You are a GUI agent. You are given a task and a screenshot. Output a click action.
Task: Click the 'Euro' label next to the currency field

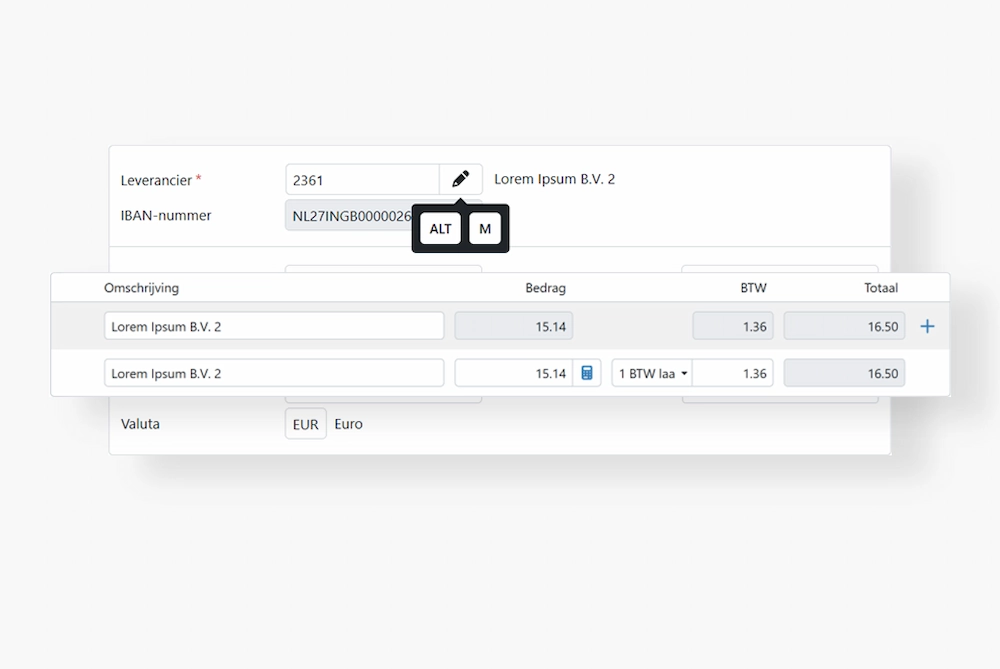tap(348, 423)
